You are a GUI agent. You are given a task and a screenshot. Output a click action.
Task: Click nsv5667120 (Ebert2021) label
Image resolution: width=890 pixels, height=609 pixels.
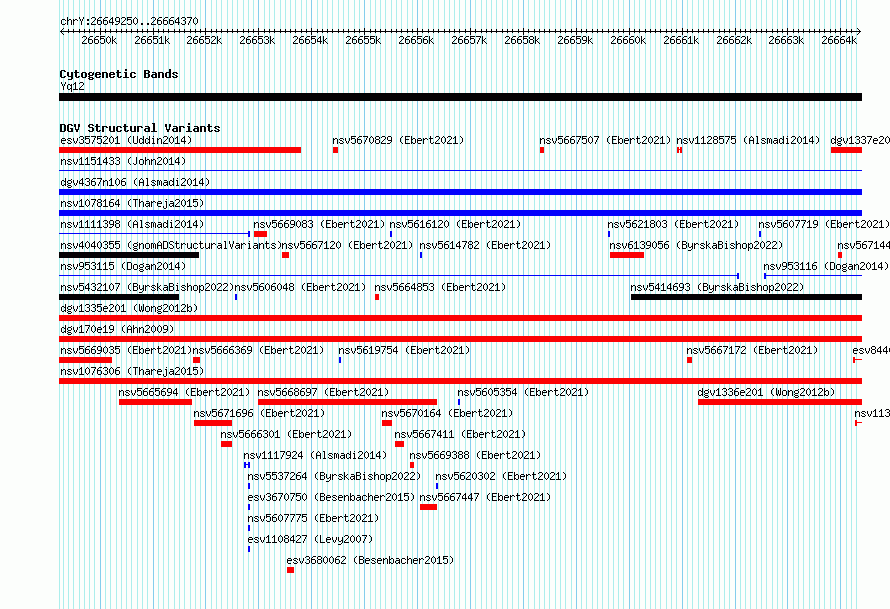coord(347,245)
